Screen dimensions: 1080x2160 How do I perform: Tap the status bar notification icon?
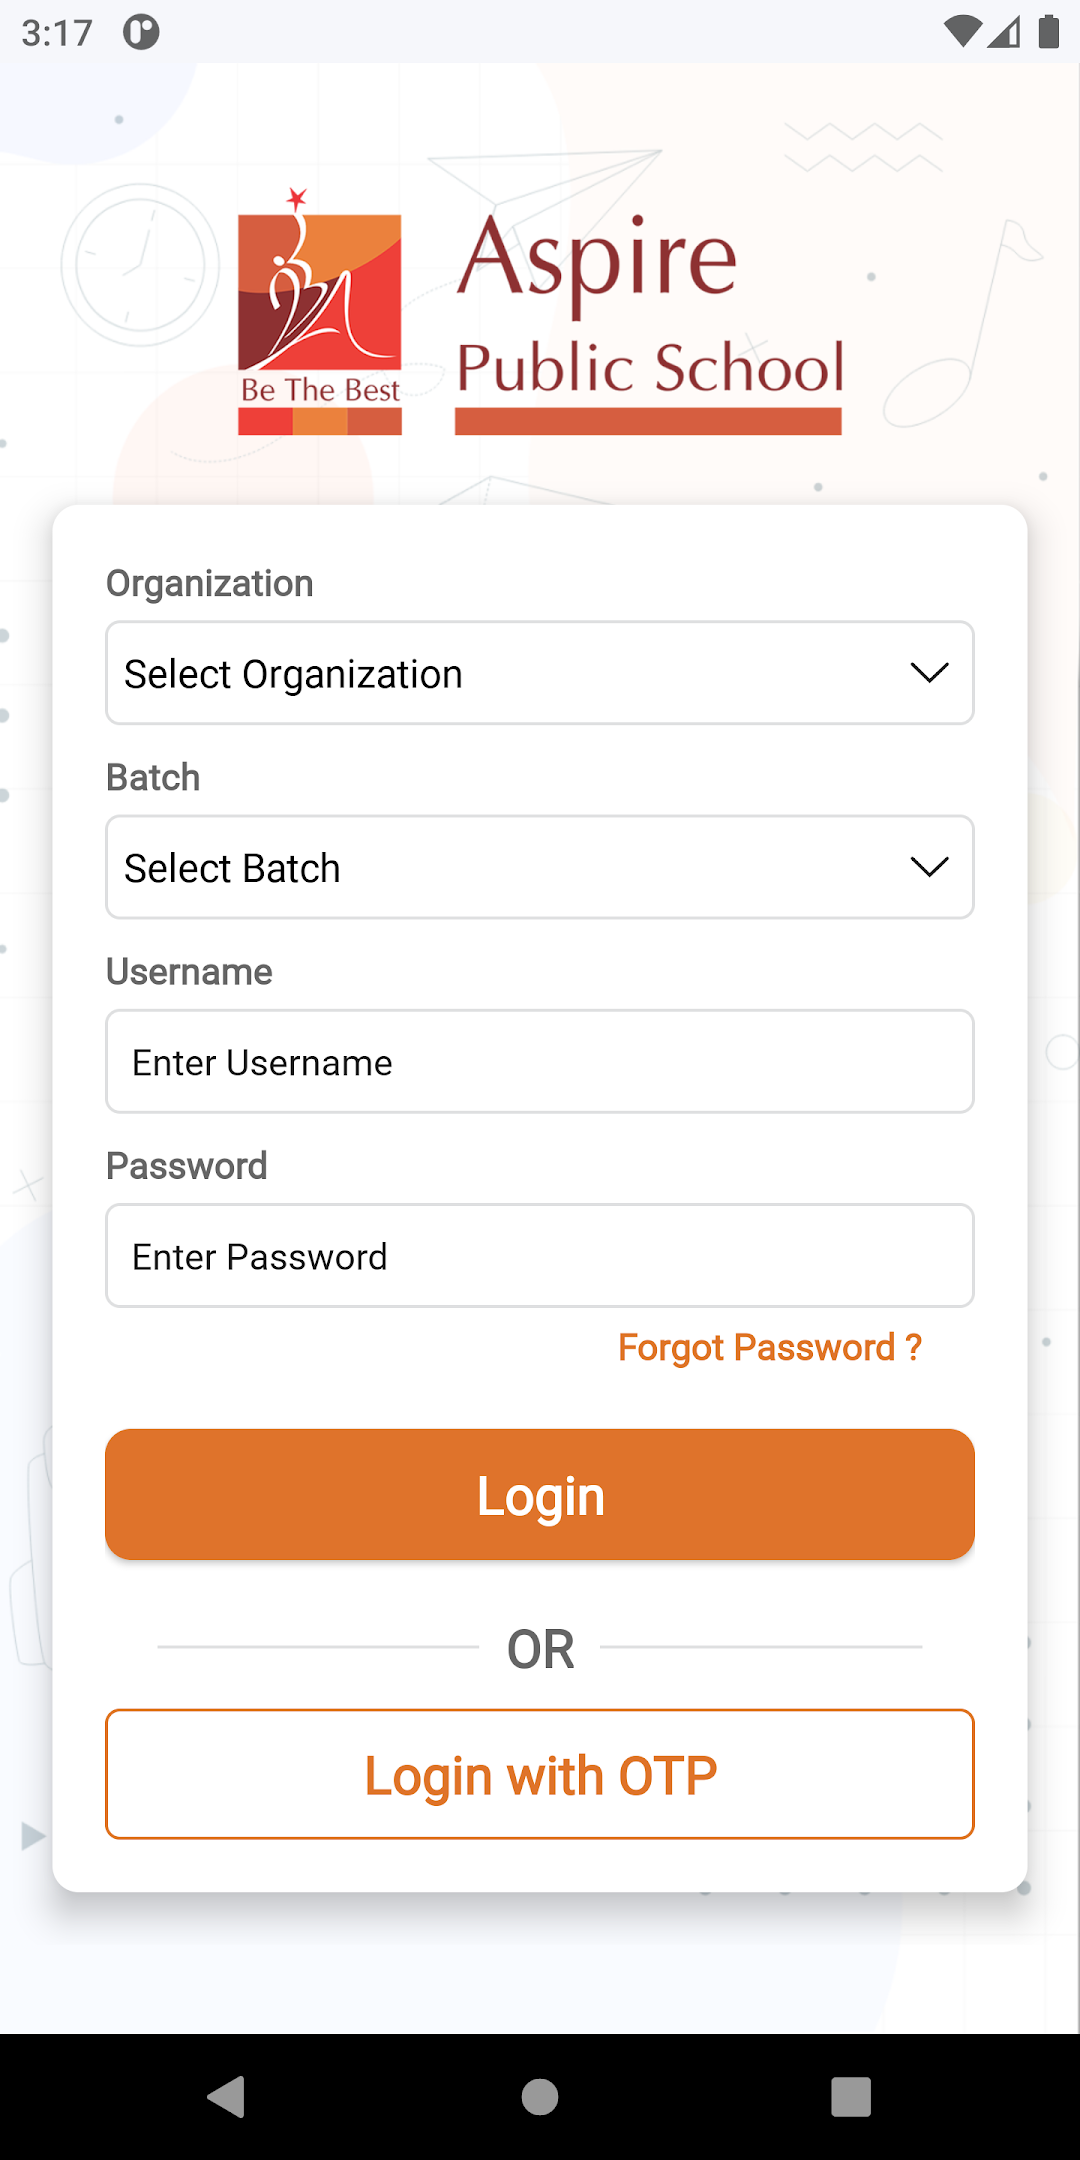(141, 32)
